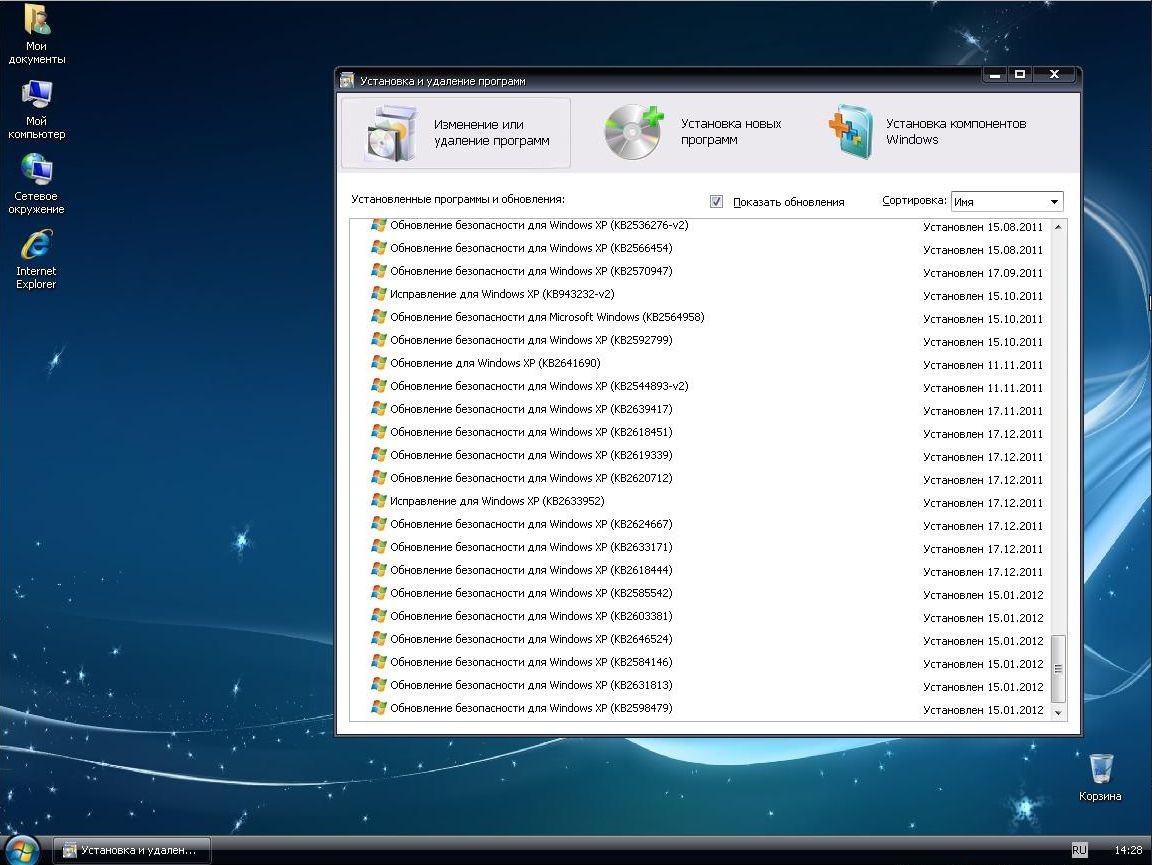Launch Internet Explorer desktop icon
Screen dimensions: 1152x865
click(36, 245)
